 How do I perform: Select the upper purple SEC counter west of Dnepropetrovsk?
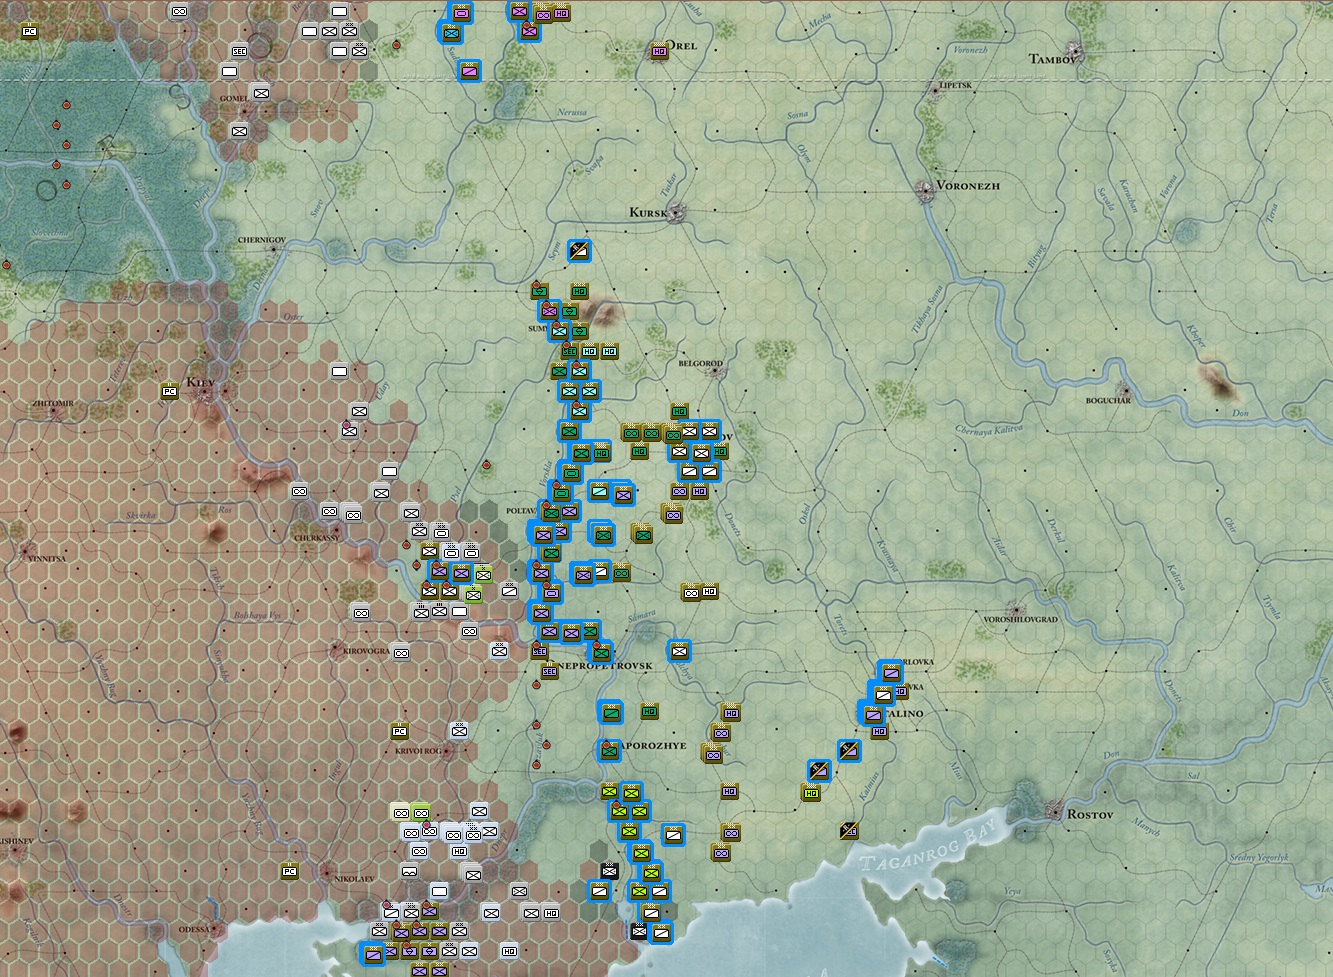coord(539,651)
